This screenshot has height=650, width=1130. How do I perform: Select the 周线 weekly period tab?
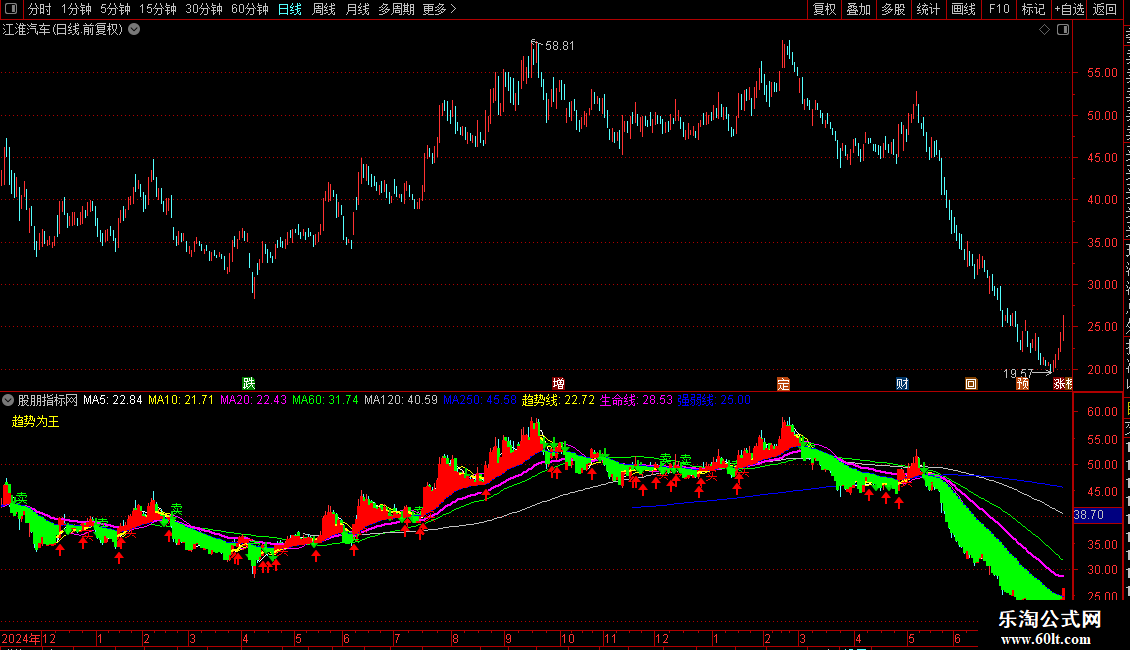coord(324,9)
